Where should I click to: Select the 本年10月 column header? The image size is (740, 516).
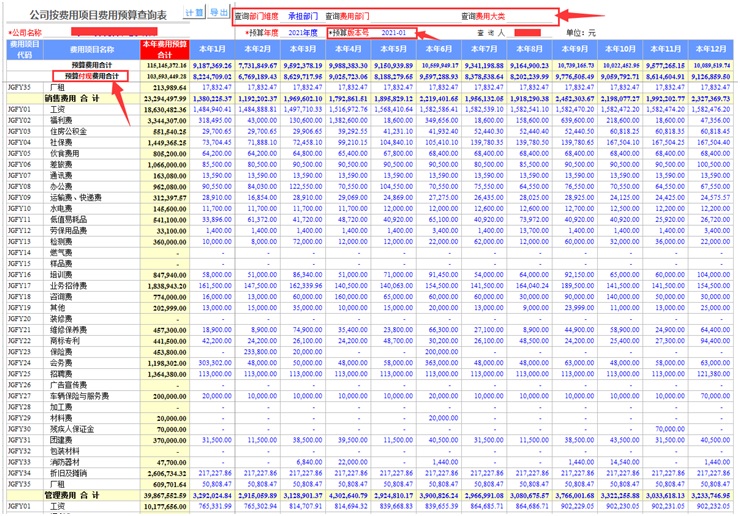point(620,49)
